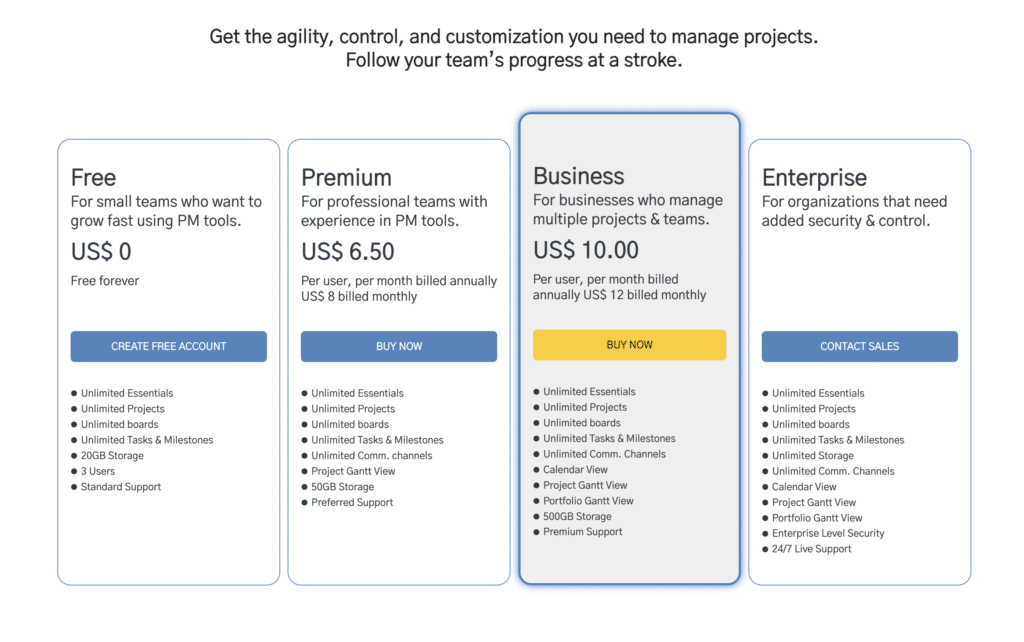This screenshot has width=1024, height=642.
Task: Click the CONTACT SALES button
Action: point(859,346)
